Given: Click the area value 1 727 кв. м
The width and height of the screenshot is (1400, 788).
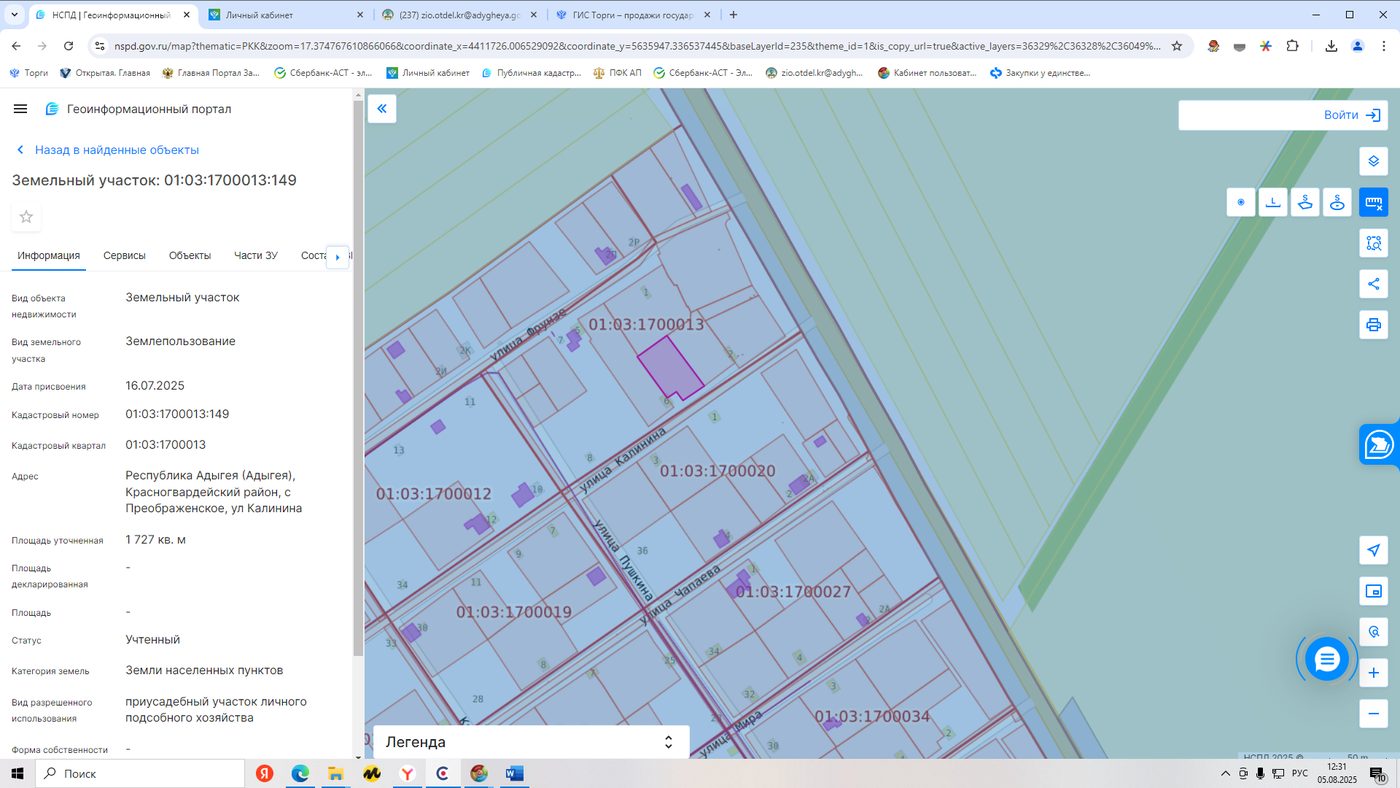Looking at the screenshot, I should (x=155, y=540).
